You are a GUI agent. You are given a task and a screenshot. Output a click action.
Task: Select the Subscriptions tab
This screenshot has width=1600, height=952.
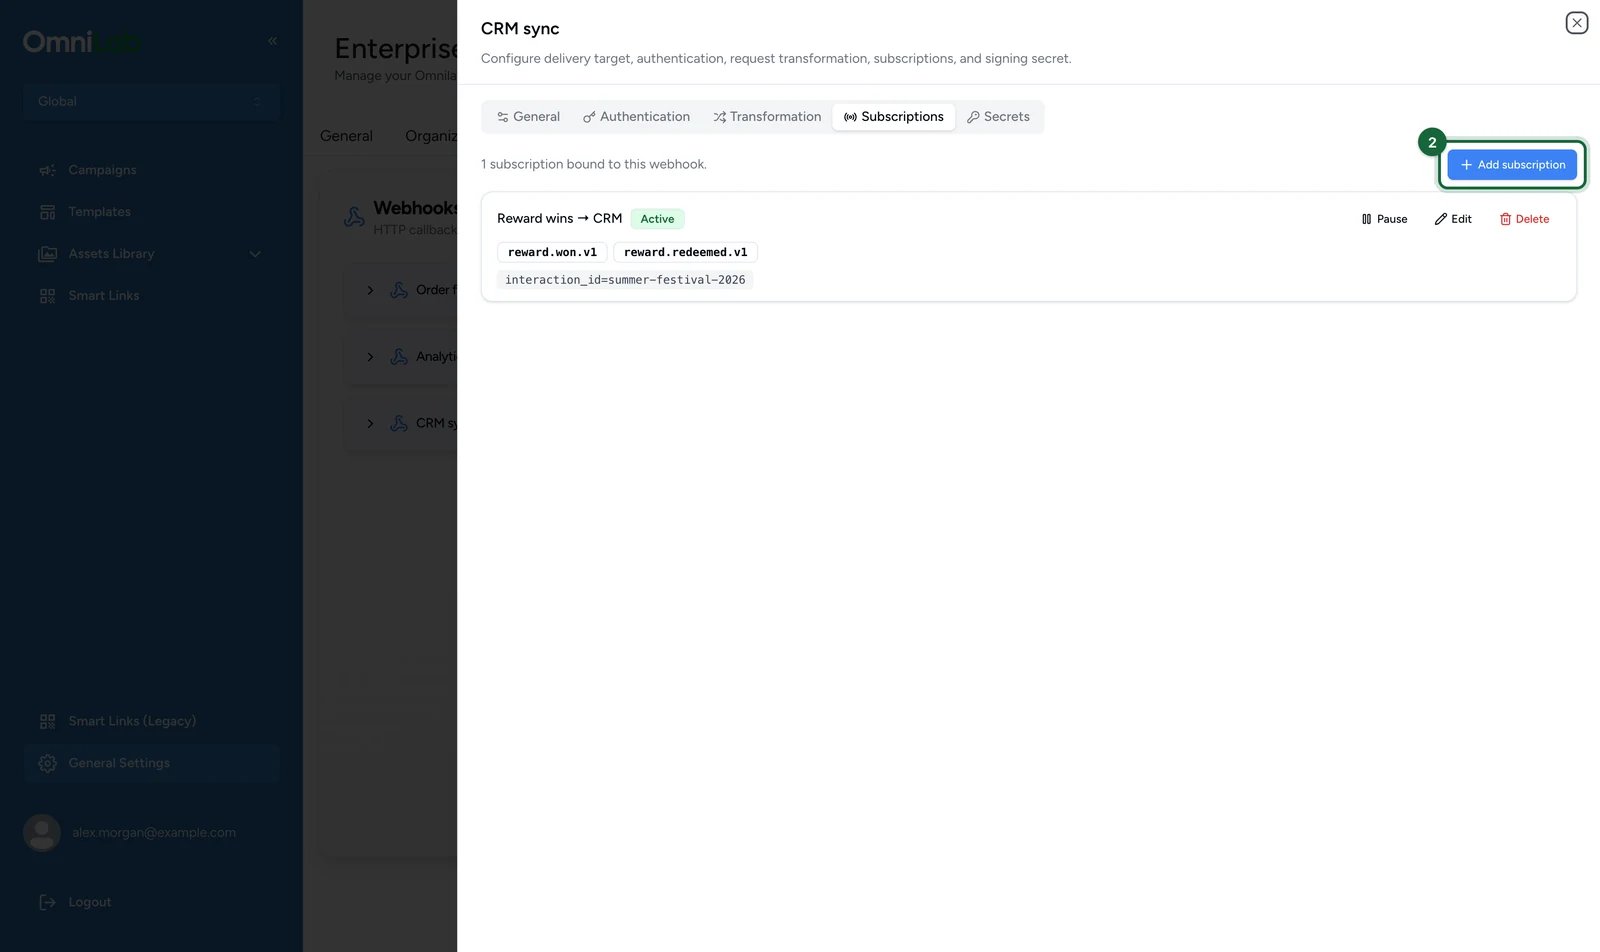(893, 117)
